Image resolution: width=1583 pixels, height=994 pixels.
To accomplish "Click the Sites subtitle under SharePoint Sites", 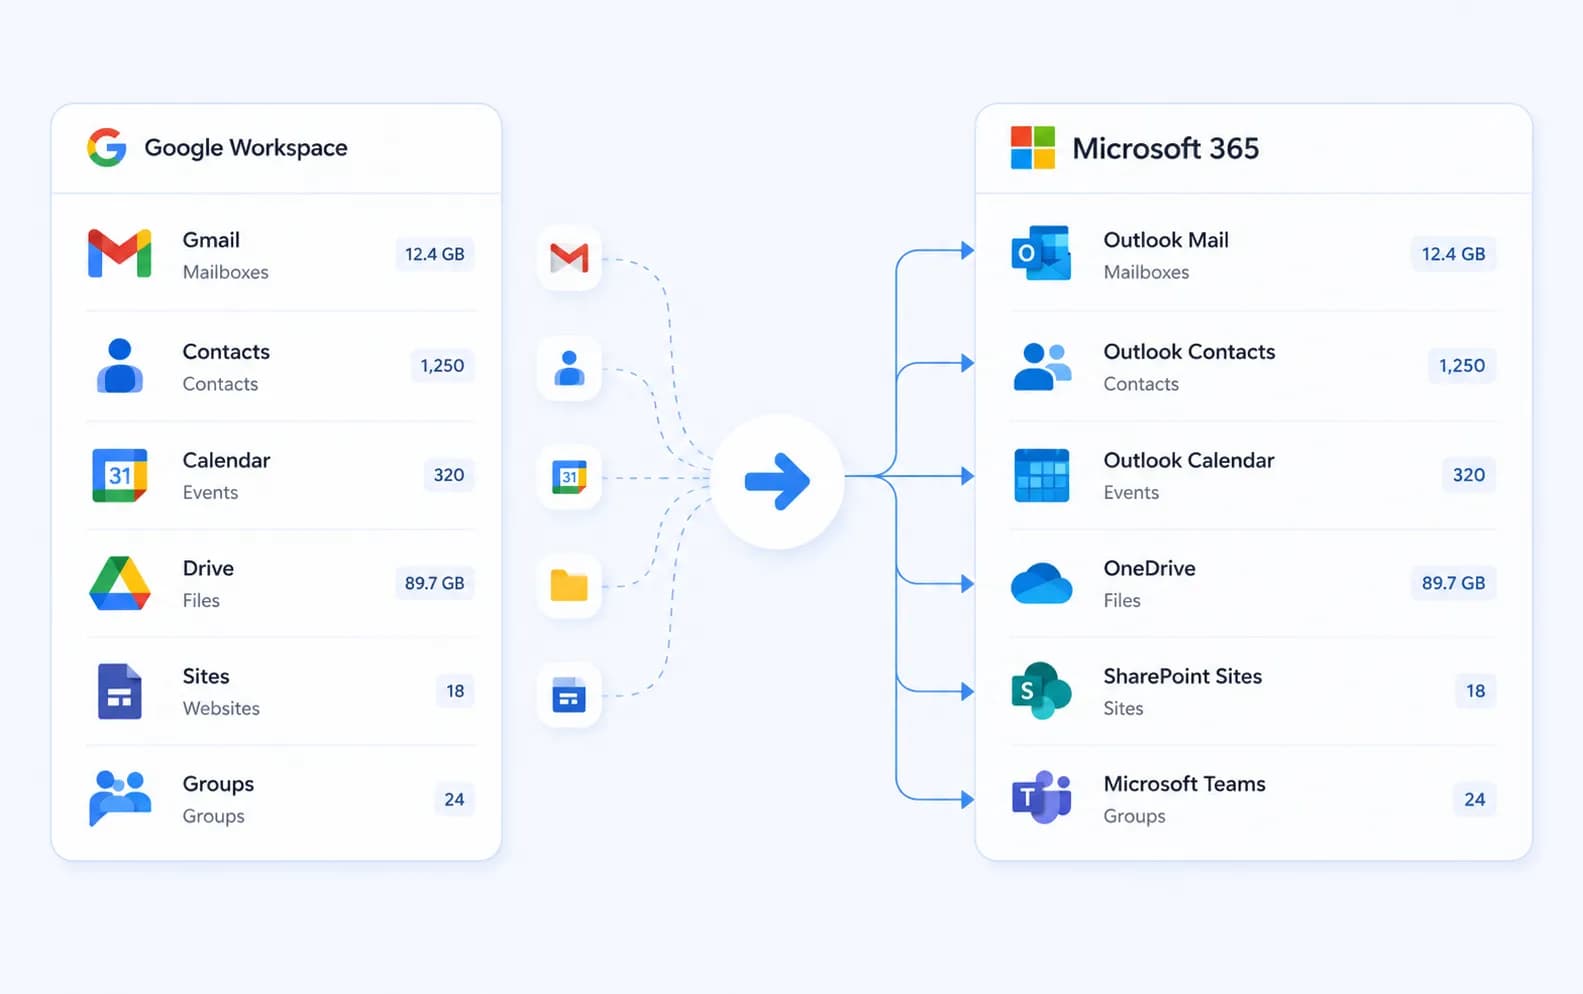I will [x=1123, y=708].
